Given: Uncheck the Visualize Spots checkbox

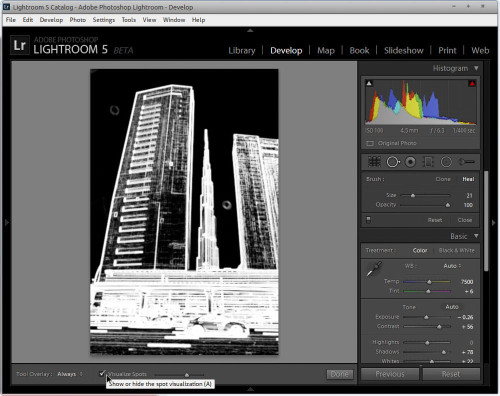Looking at the screenshot, I should coord(102,373).
